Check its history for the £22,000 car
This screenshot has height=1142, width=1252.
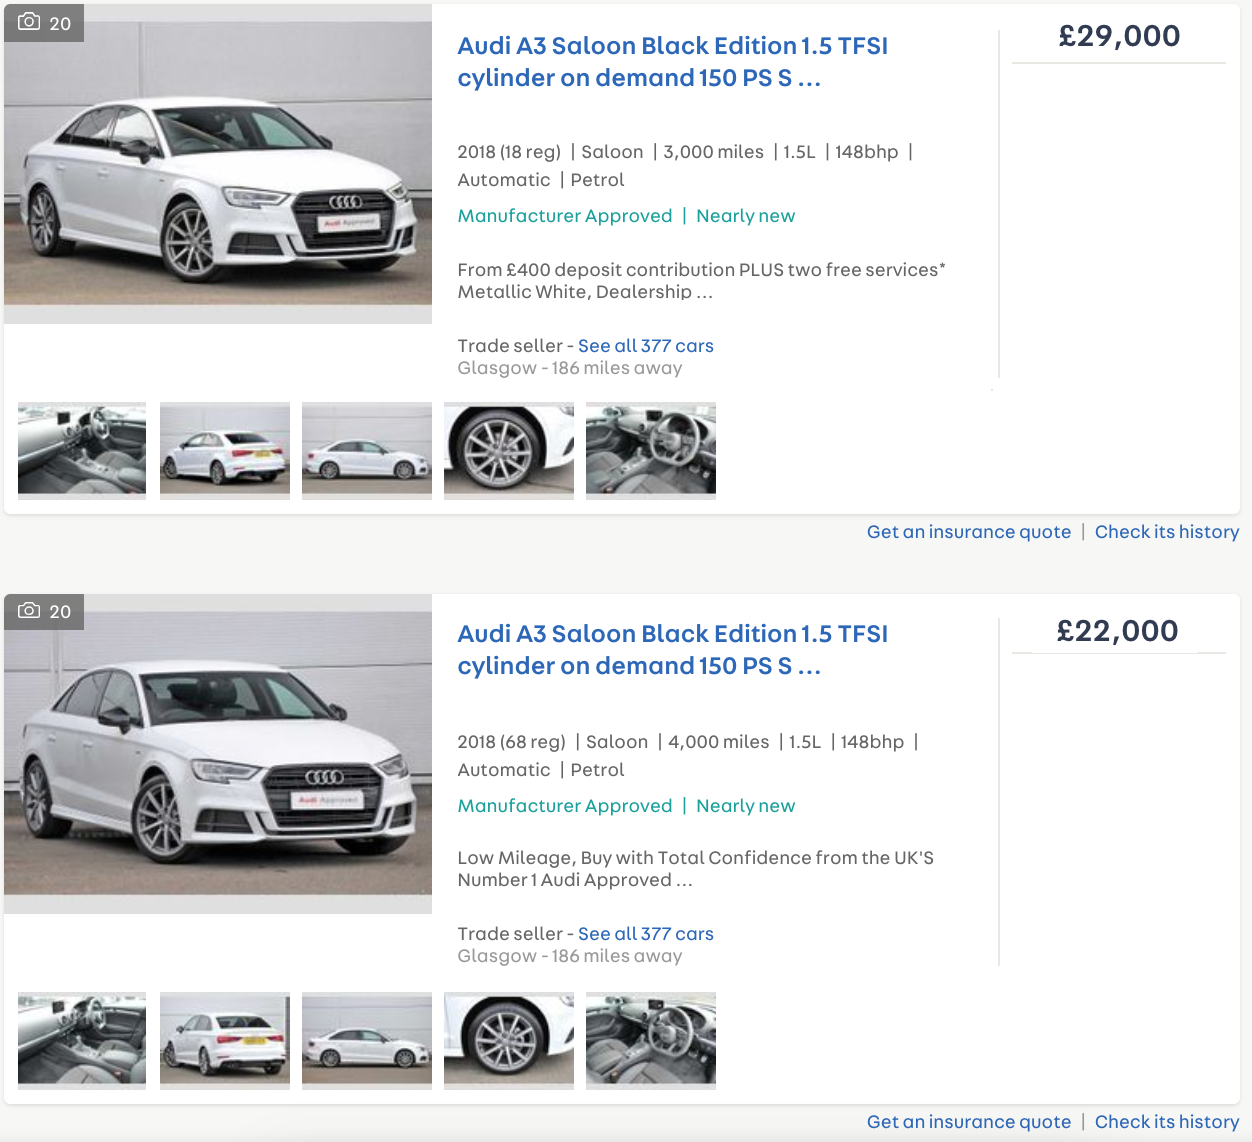tap(1167, 1122)
